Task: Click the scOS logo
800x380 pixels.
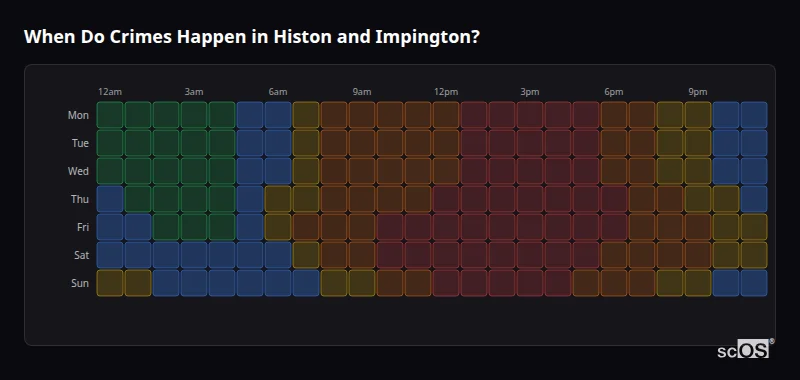Action: tap(745, 349)
